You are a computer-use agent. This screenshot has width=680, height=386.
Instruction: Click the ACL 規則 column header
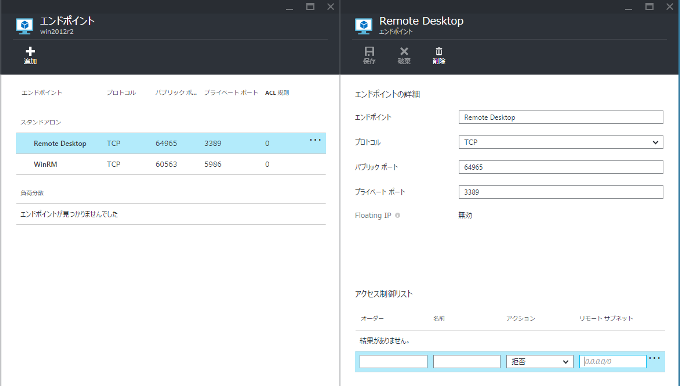277,93
